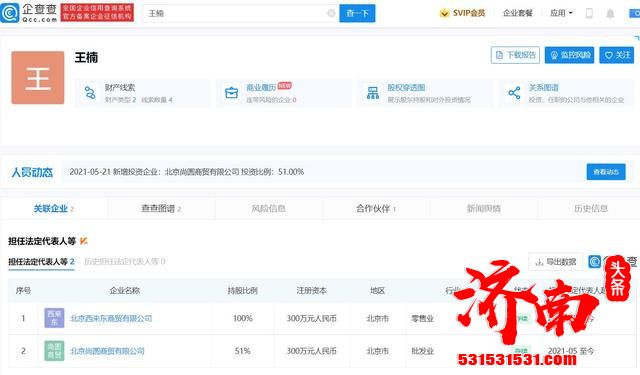Open the 股权穿透图 card title

(x=406, y=87)
